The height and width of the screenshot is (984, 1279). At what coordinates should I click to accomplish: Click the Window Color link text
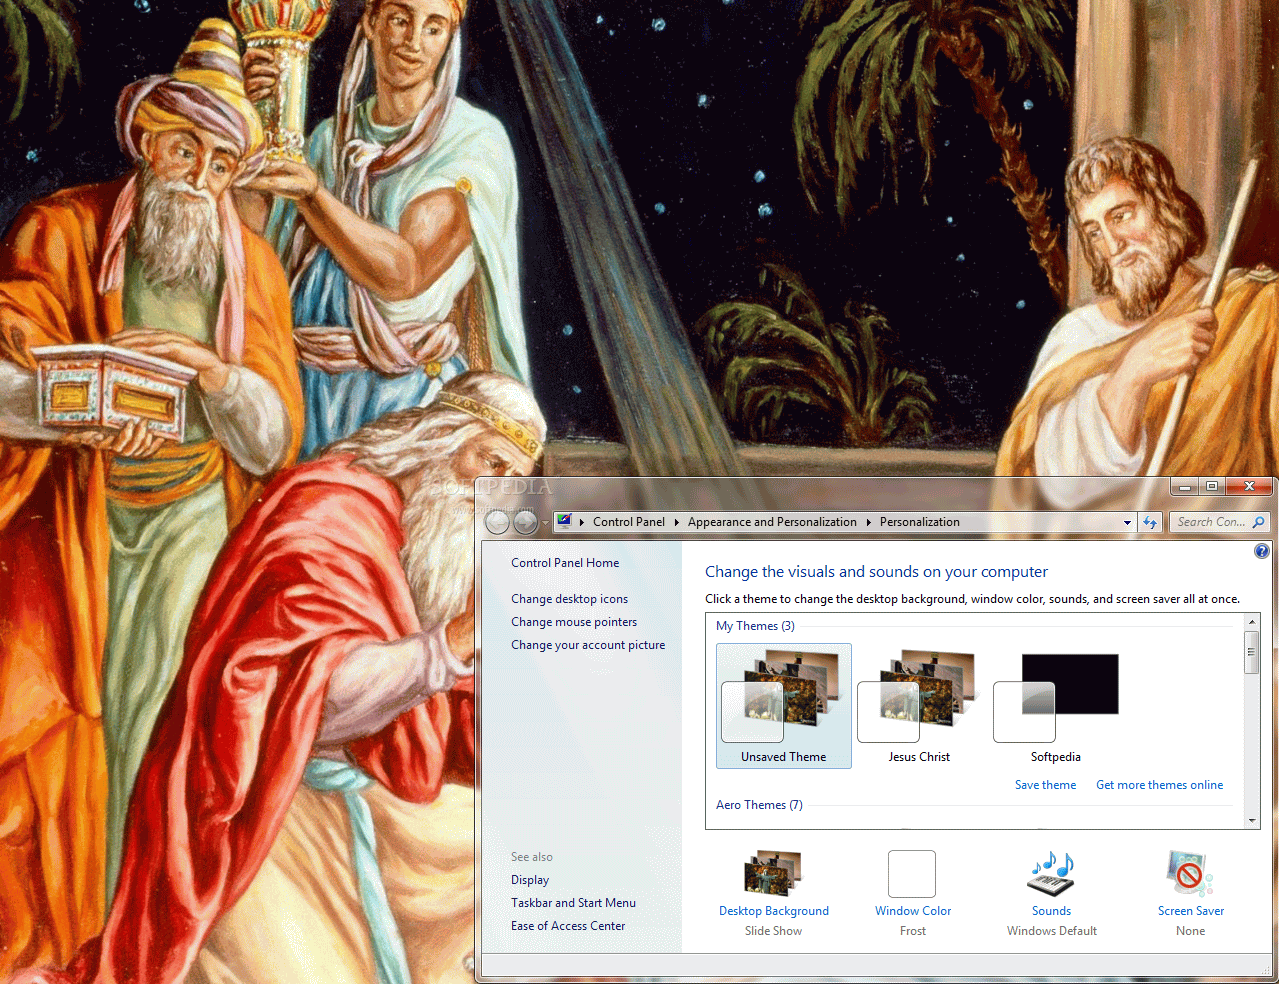[x=913, y=911]
